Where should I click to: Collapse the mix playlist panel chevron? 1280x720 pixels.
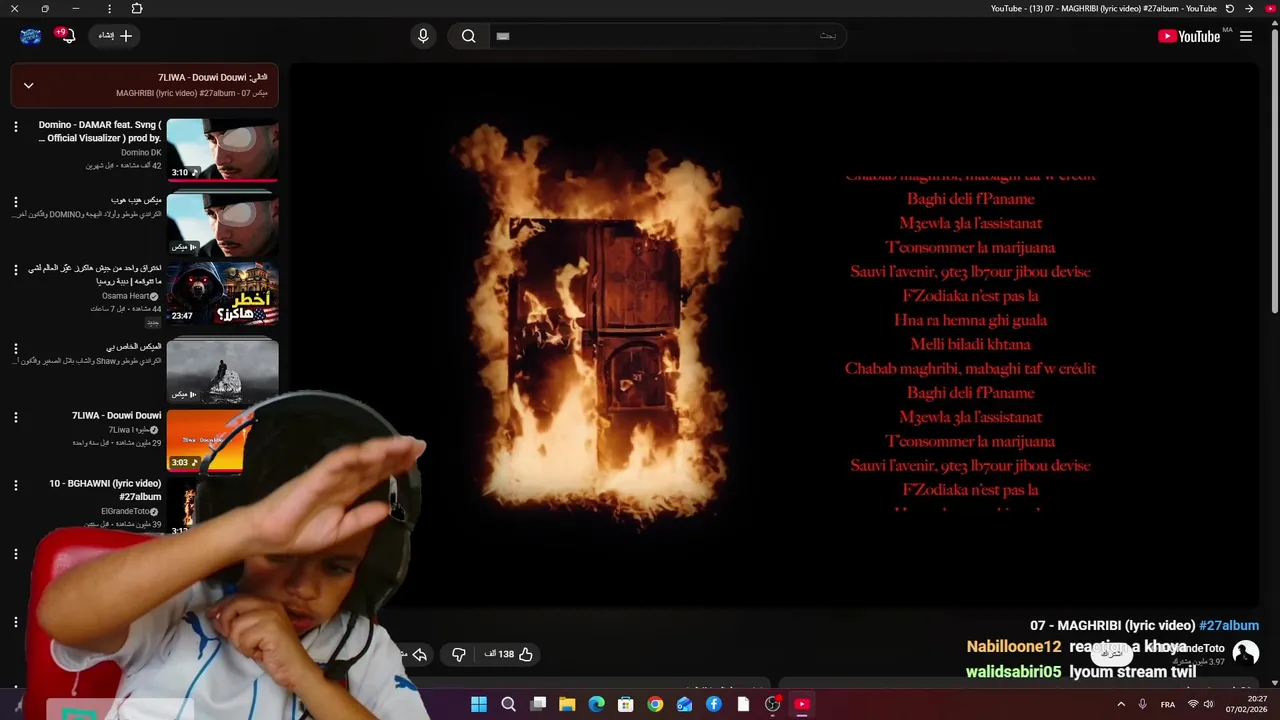[28, 85]
